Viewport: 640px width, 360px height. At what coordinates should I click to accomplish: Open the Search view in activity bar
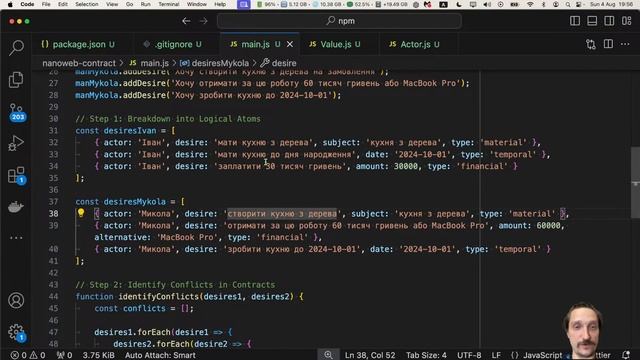pos(16,48)
